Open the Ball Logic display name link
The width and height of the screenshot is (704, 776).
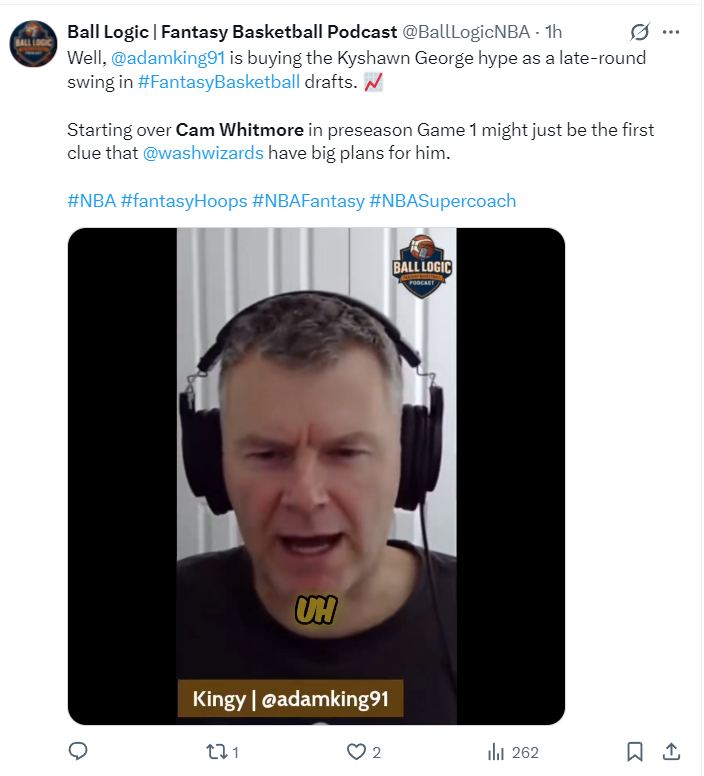point(232,32)
